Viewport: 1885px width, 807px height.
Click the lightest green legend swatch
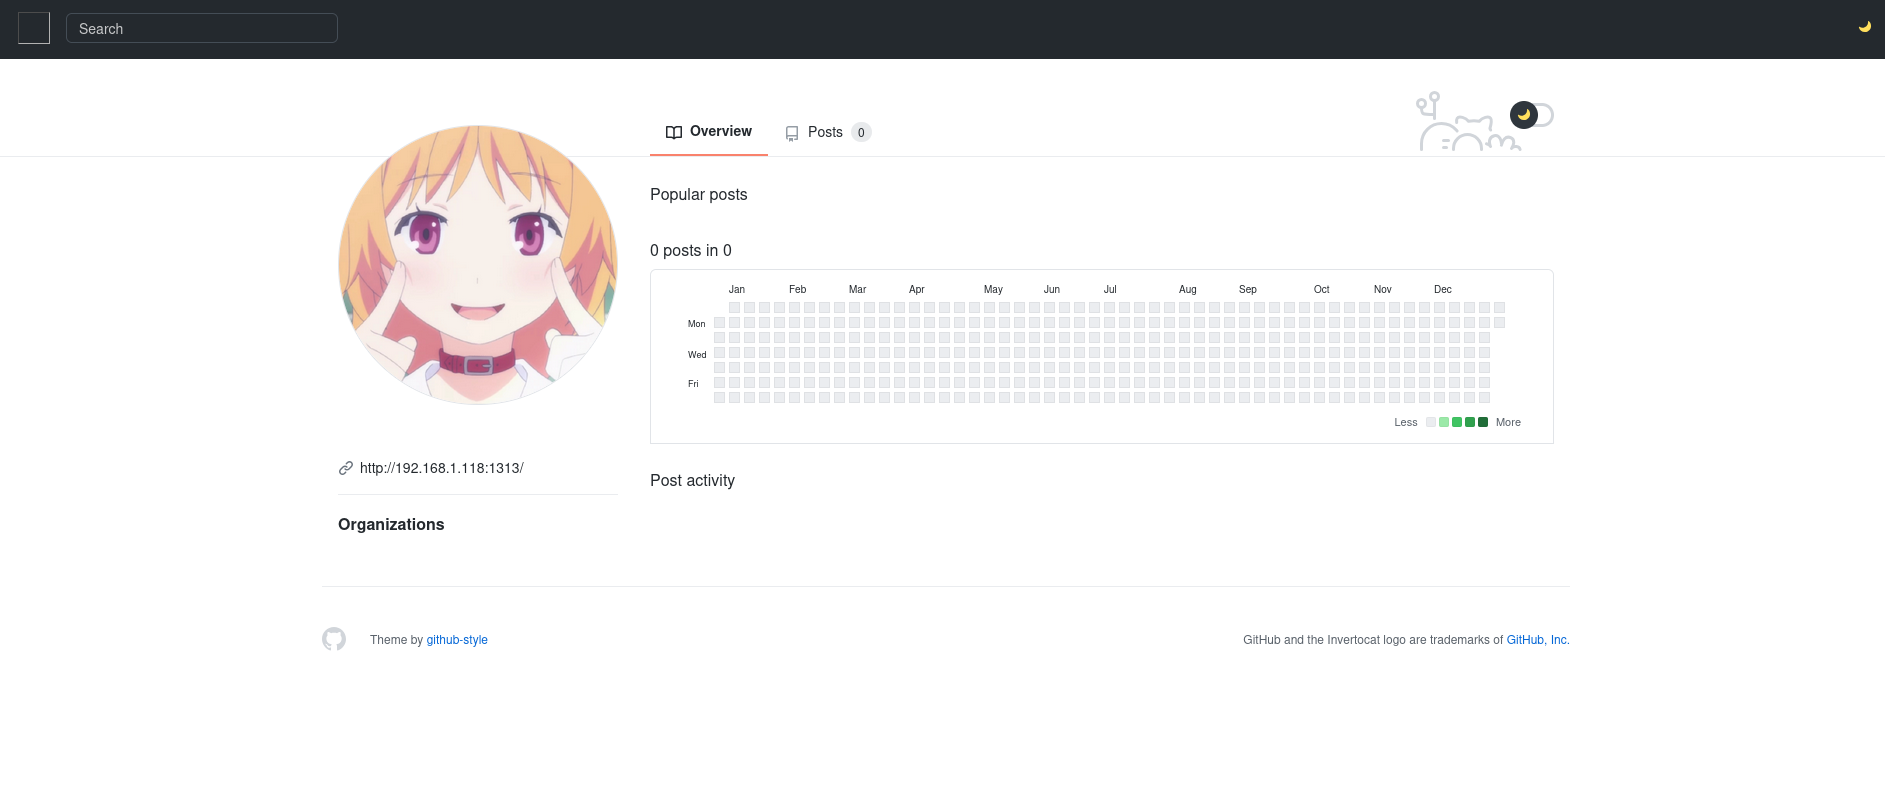click(1444, 422)
